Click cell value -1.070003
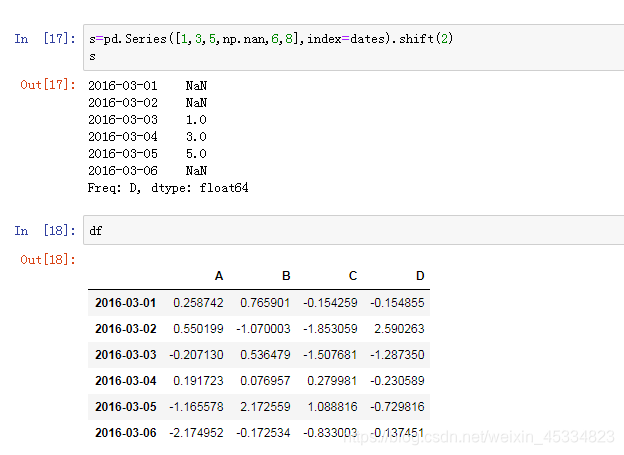624x455 pixels. (263, 329)
